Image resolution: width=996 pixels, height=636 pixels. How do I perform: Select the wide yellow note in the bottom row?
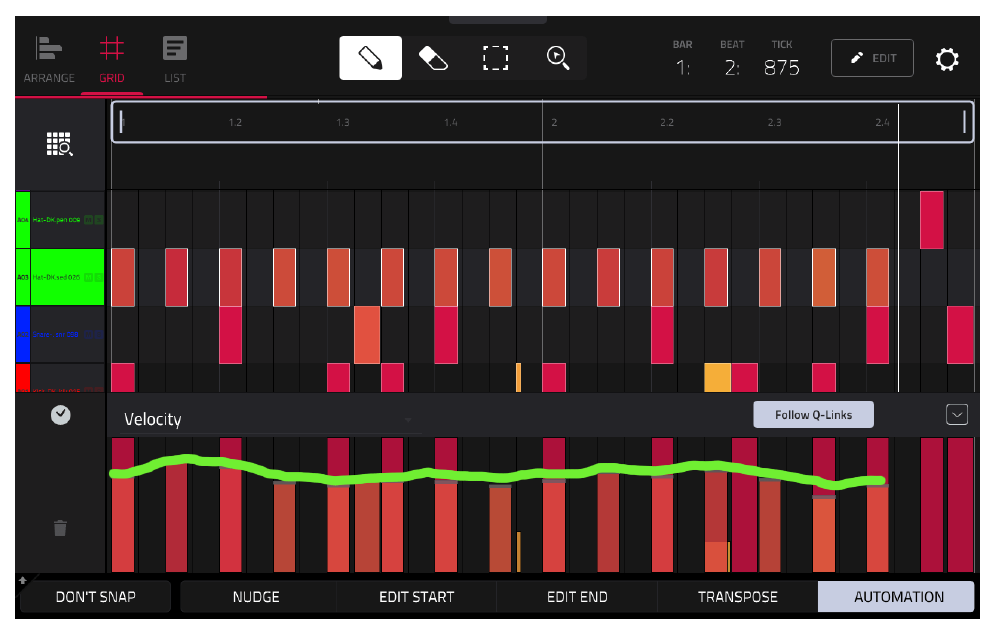tap(718, 377)
